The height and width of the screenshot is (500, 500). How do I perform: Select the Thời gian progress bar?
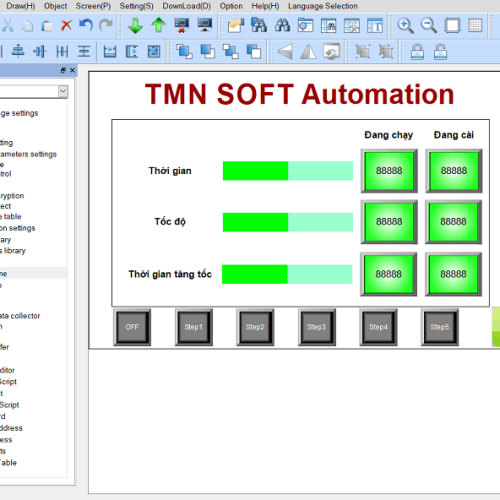point(288,171)
